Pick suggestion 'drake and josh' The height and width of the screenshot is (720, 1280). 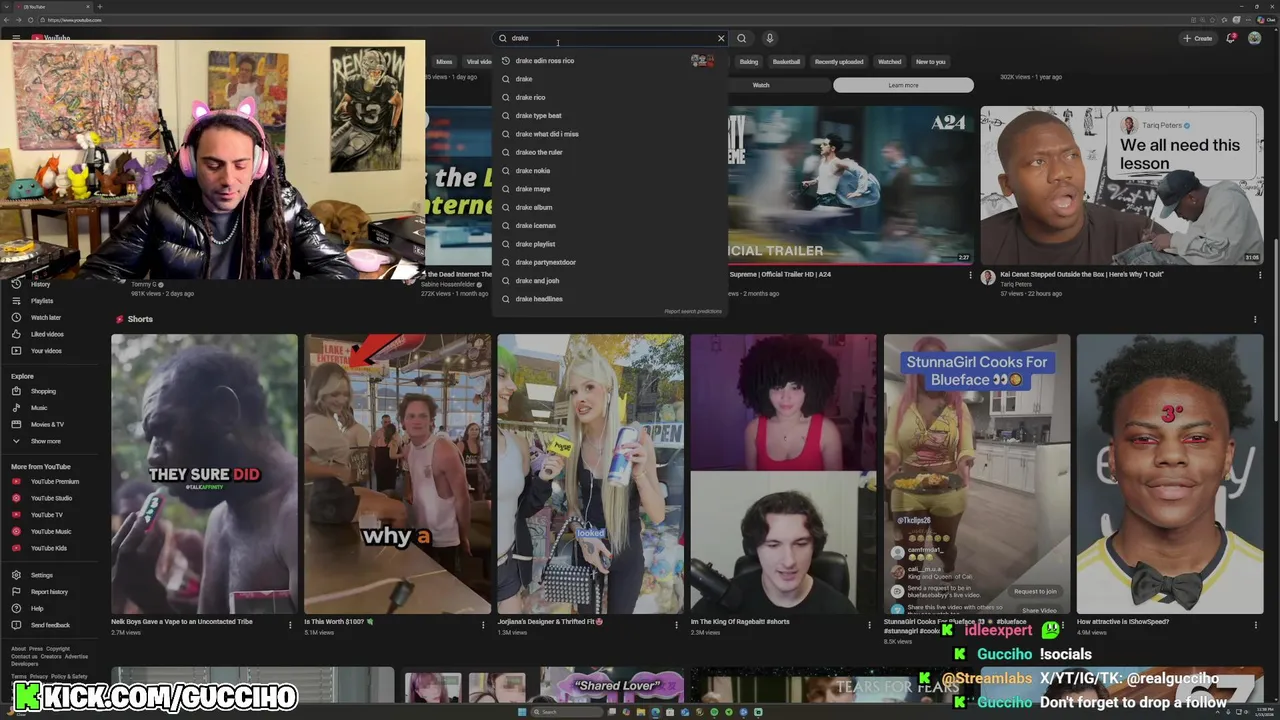pyautogui.click(x=610, y=281)
